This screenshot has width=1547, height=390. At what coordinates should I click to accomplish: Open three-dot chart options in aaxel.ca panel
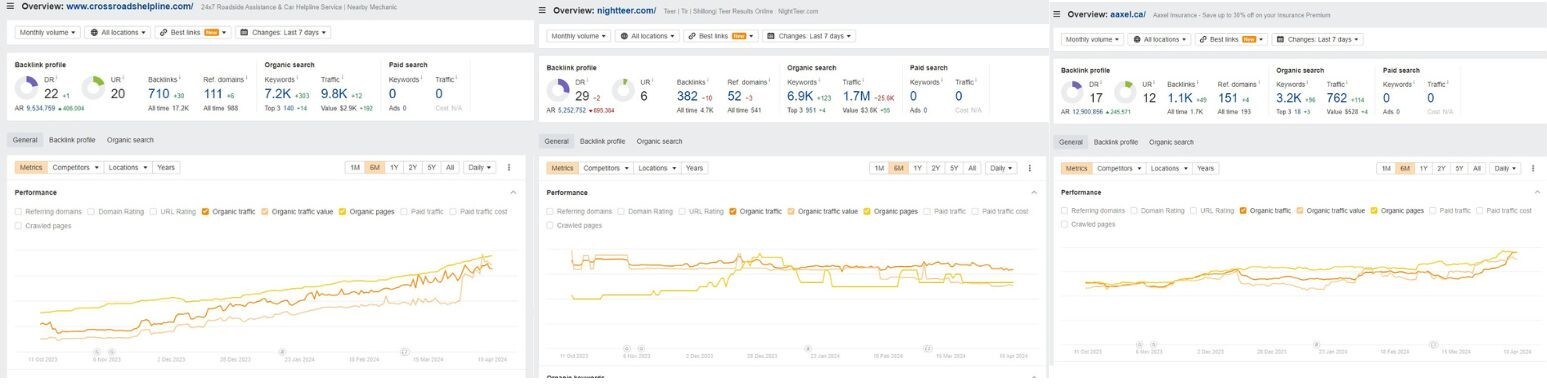(1535, 168)
